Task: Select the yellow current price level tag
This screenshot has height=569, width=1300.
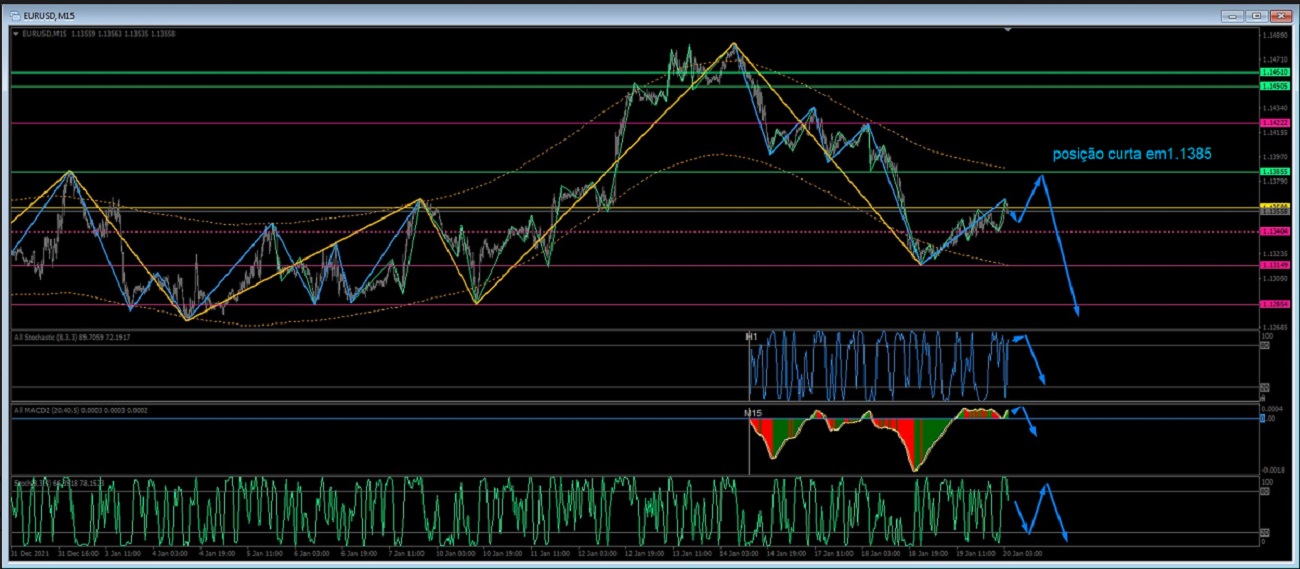Action: (x=1273, y=206)
